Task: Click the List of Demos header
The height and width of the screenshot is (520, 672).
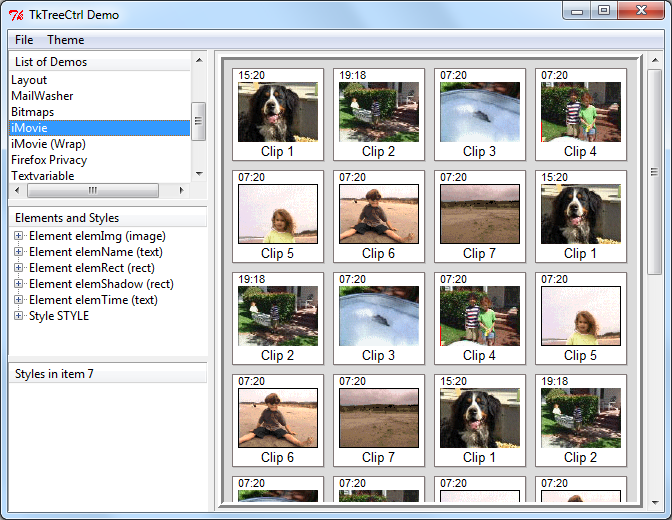Action: coord(99,62)
